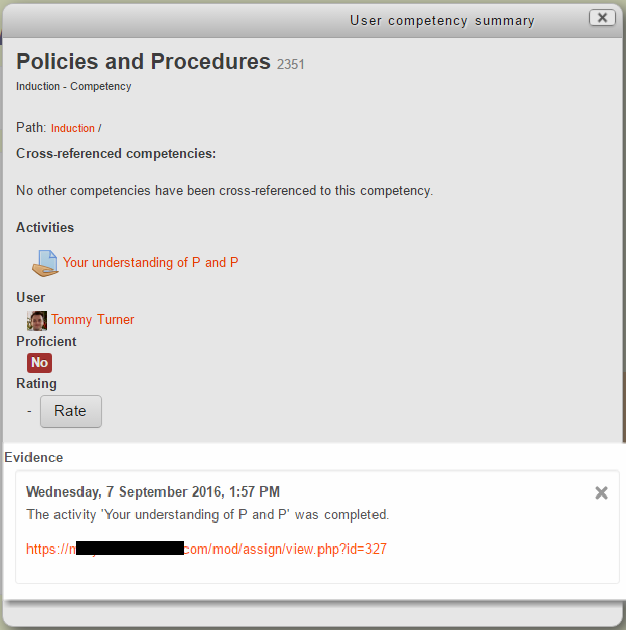Screen dimensions: 626x630
Task: Click the 'Evidence' section heading
Action: (x=34, y=457)
